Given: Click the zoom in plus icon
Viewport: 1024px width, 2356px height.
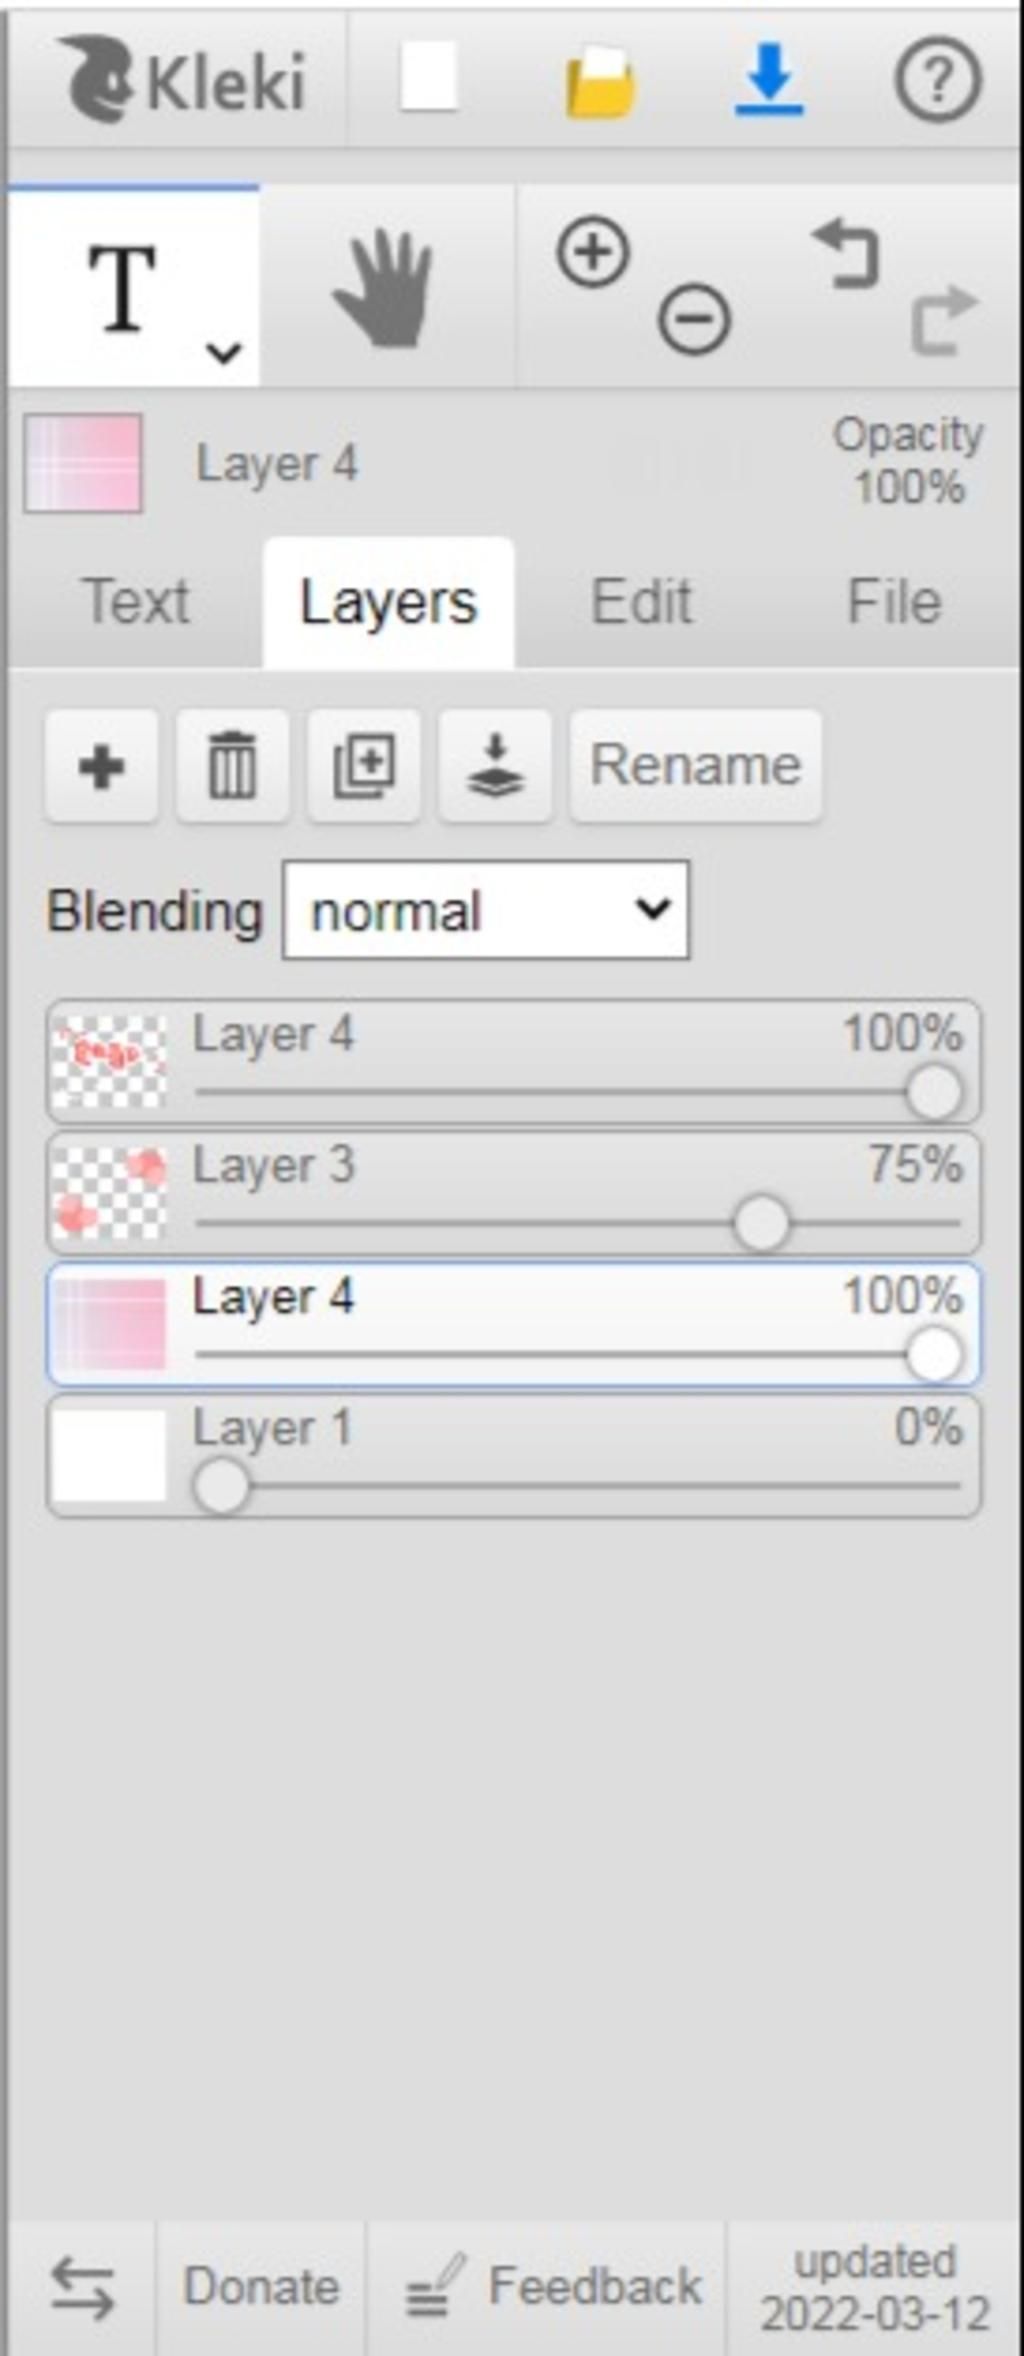Looking at the screenshot, I should point(593,252).
